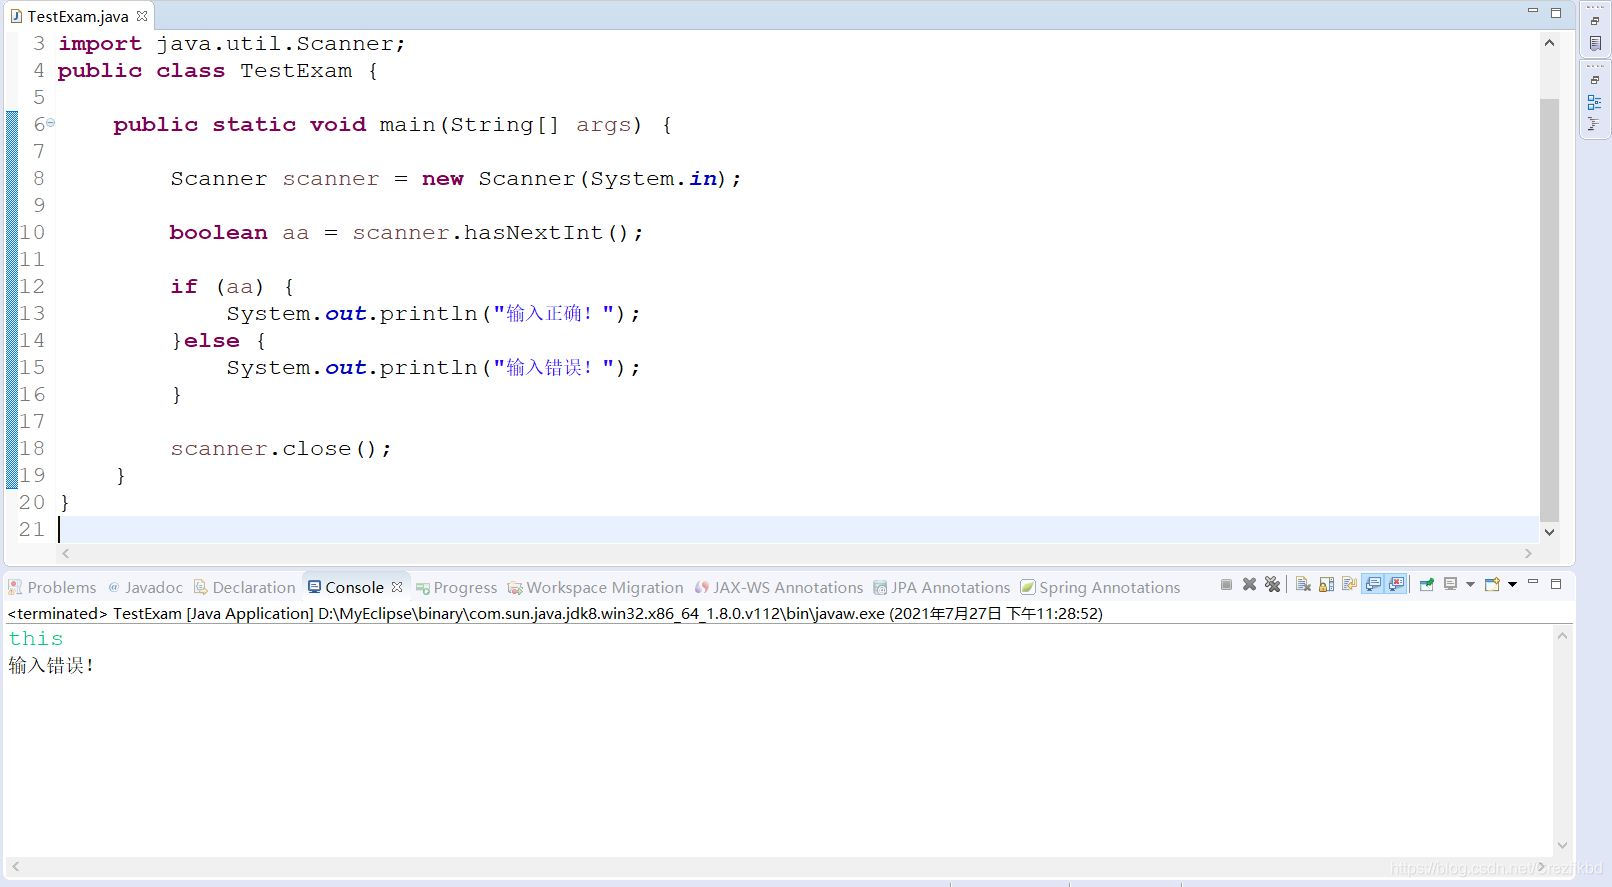This screenshot has height=887, width=1612.
Task: Clear the Console output
Action: 1303,585
